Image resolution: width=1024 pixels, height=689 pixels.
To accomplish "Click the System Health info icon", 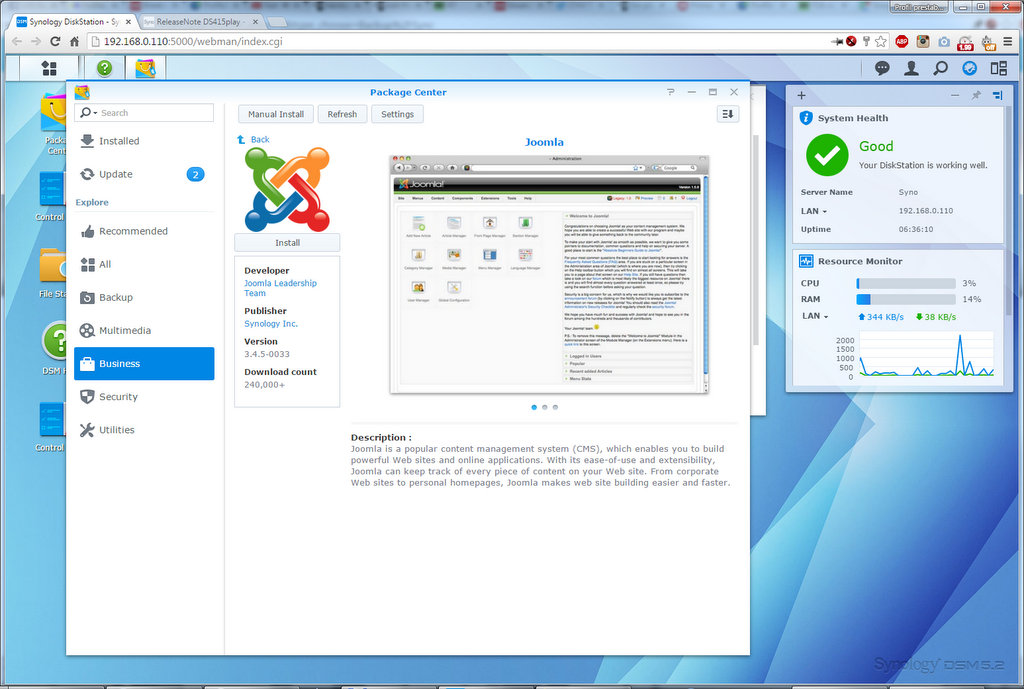I will click(807, 118).
